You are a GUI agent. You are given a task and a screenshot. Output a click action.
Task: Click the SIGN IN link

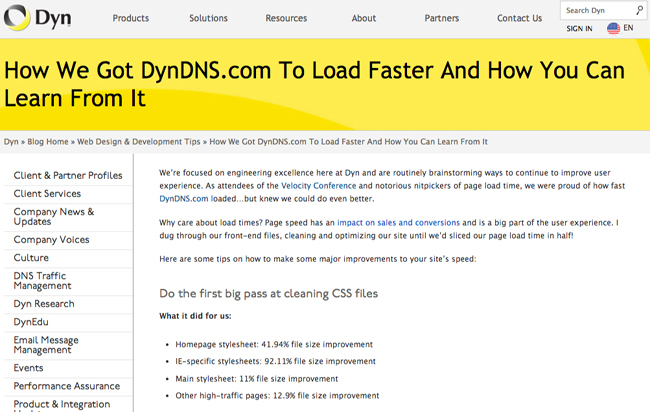click(580, 29)
